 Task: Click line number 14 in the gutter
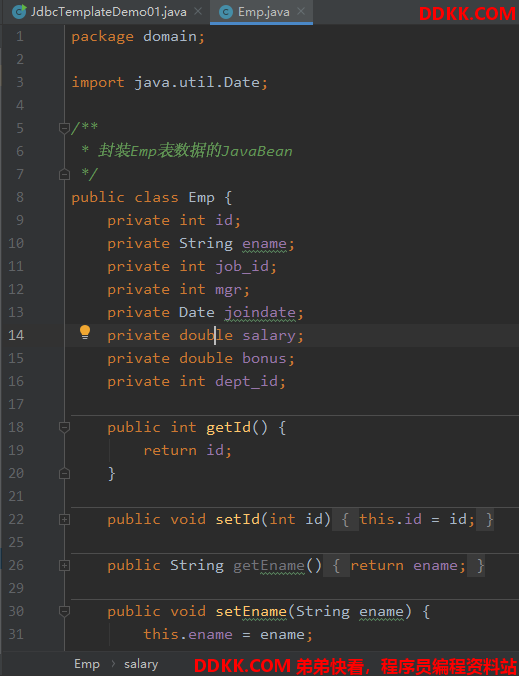coord(16,335)
